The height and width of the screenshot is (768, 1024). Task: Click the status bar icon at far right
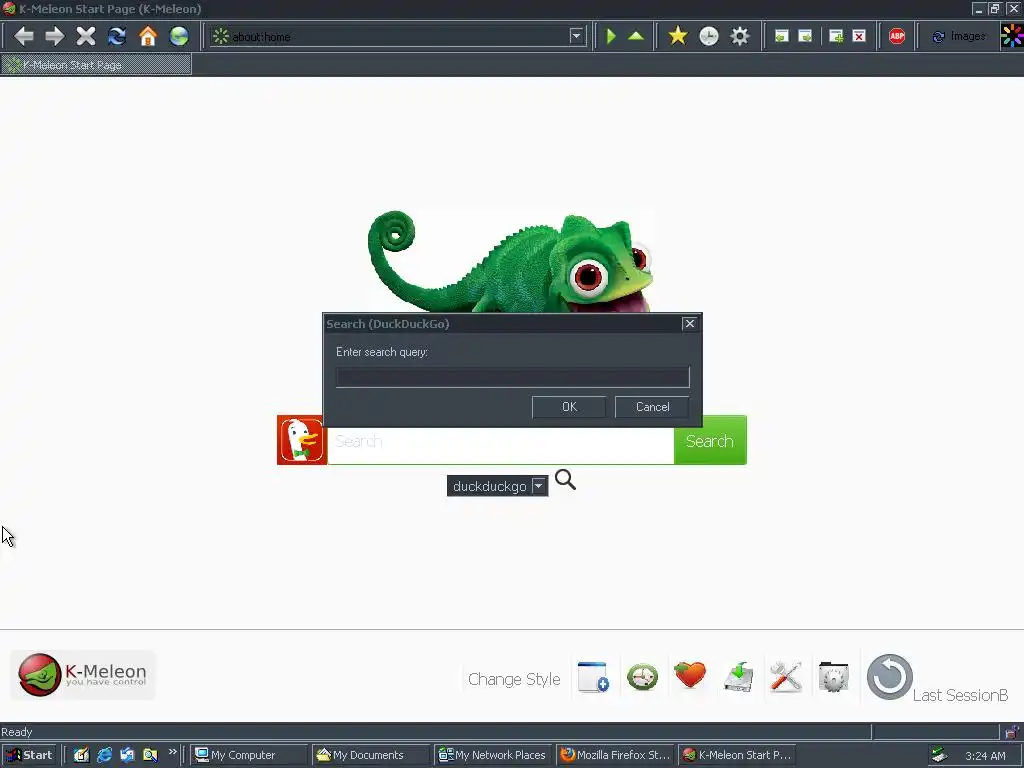[x=1011, y=732]
